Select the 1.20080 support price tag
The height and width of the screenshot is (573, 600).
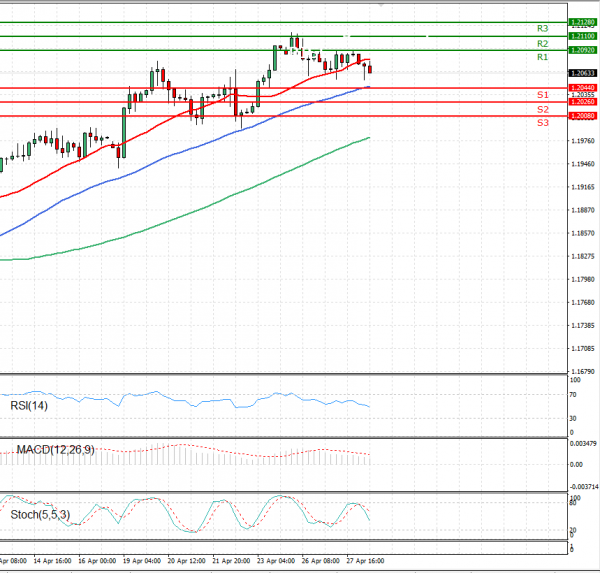point(583,116)
